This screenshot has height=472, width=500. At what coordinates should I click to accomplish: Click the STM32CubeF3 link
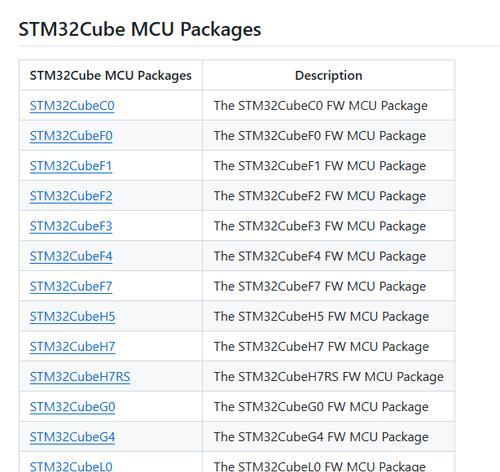point(71,226)
